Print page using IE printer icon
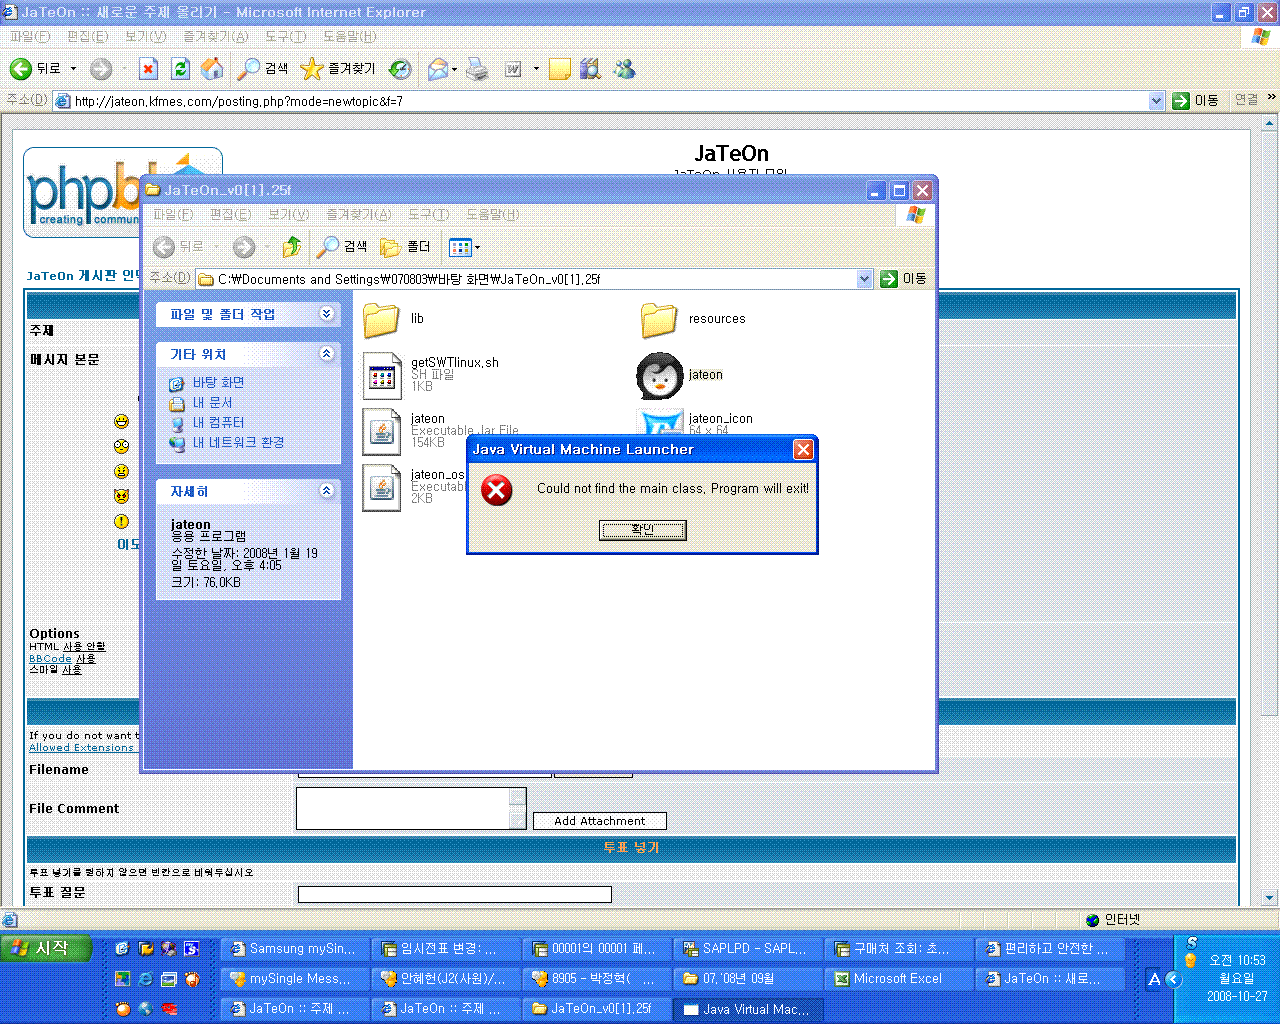Screen dimensions: 1280x1024 [478, 69]
